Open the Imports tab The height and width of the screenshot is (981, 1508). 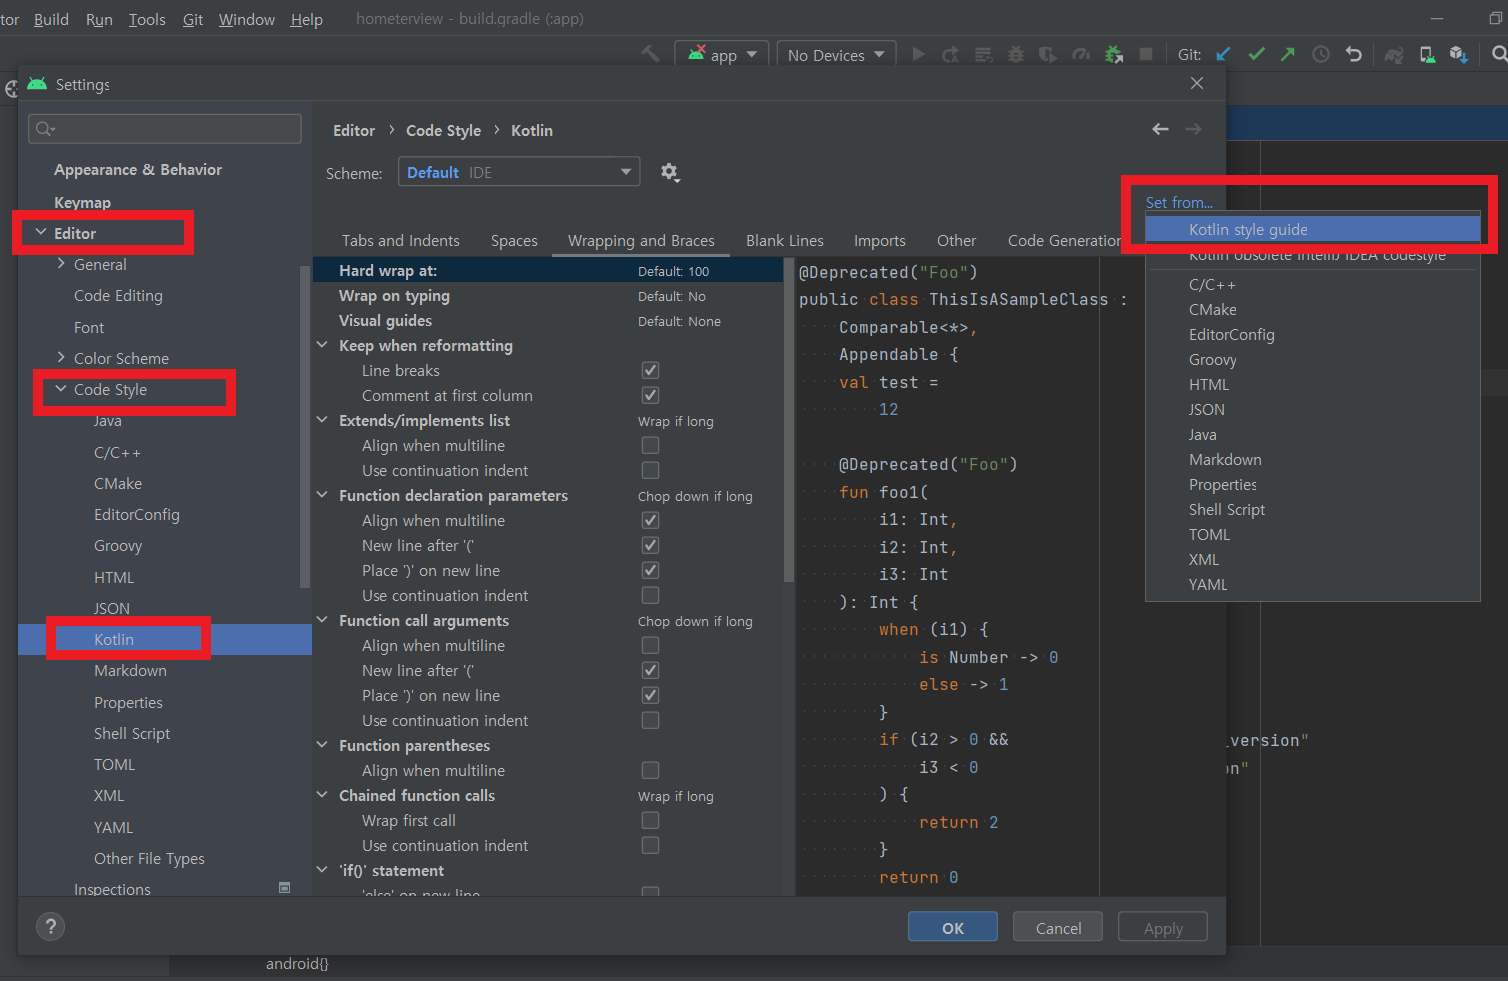click(880, 240)
